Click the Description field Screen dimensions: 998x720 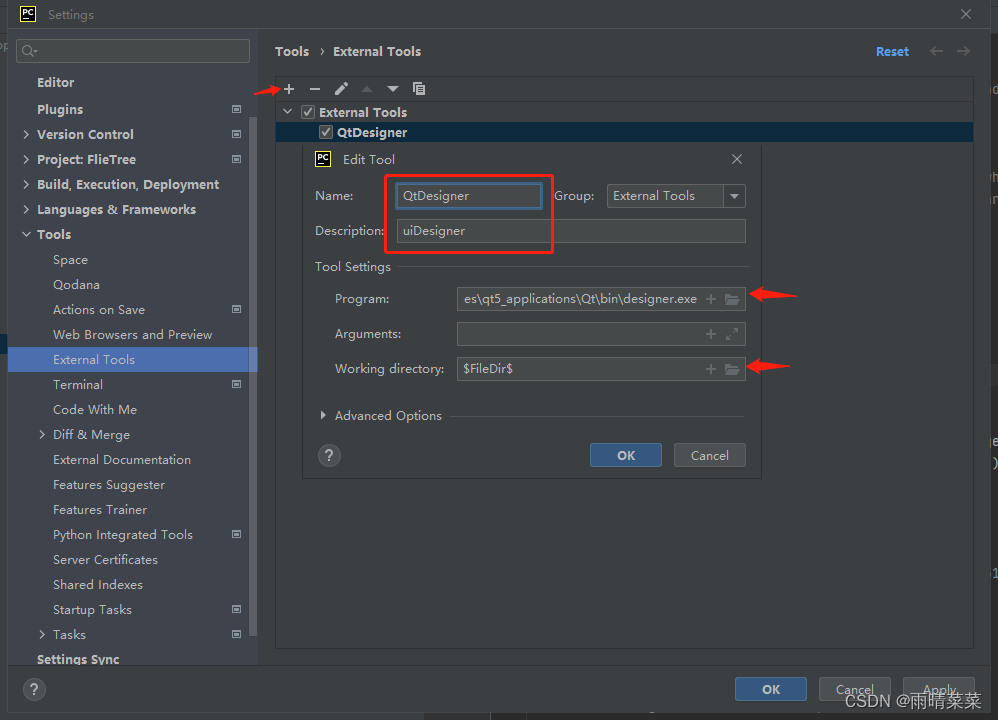pos(571,231)
